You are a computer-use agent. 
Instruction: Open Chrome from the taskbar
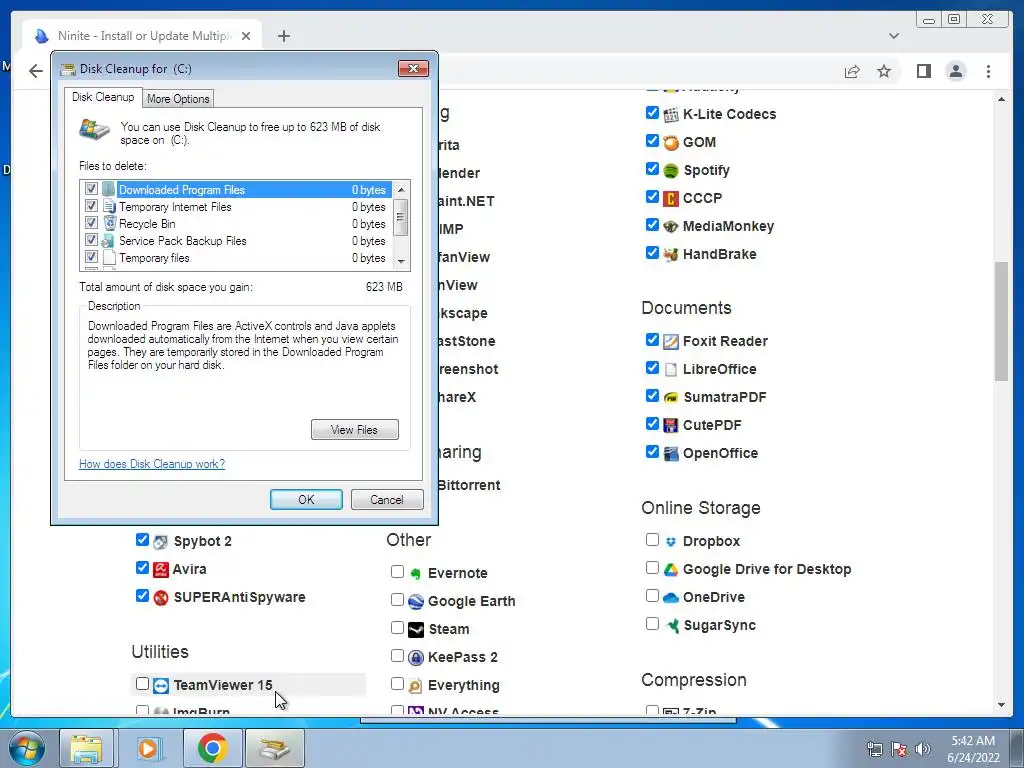click(x=212, y=748)
